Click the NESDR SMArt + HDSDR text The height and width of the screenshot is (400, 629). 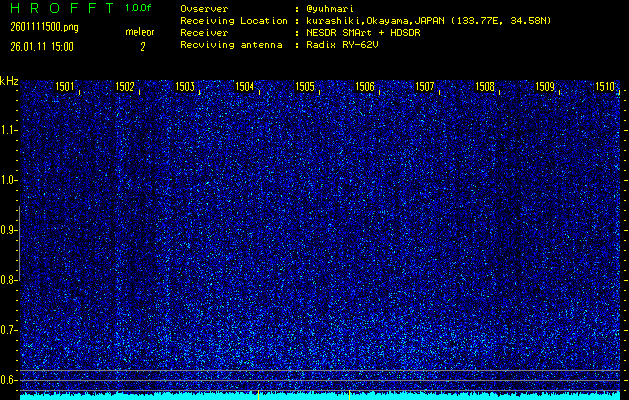coord(363,33)
